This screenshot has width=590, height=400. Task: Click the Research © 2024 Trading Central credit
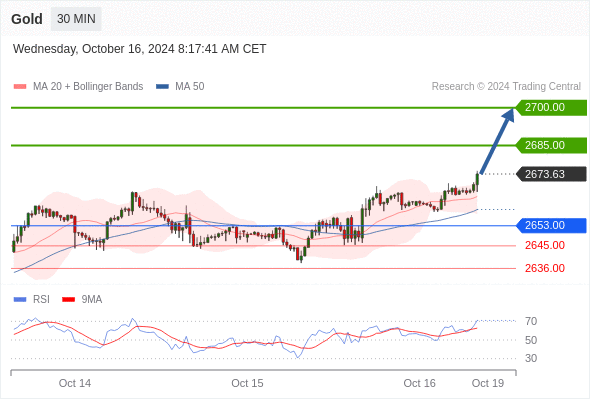pos(506,87)
